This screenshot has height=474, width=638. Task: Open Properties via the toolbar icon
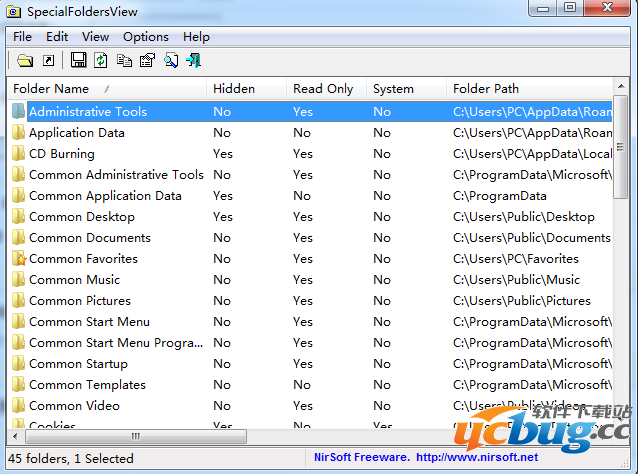click(x=147, y=61)
